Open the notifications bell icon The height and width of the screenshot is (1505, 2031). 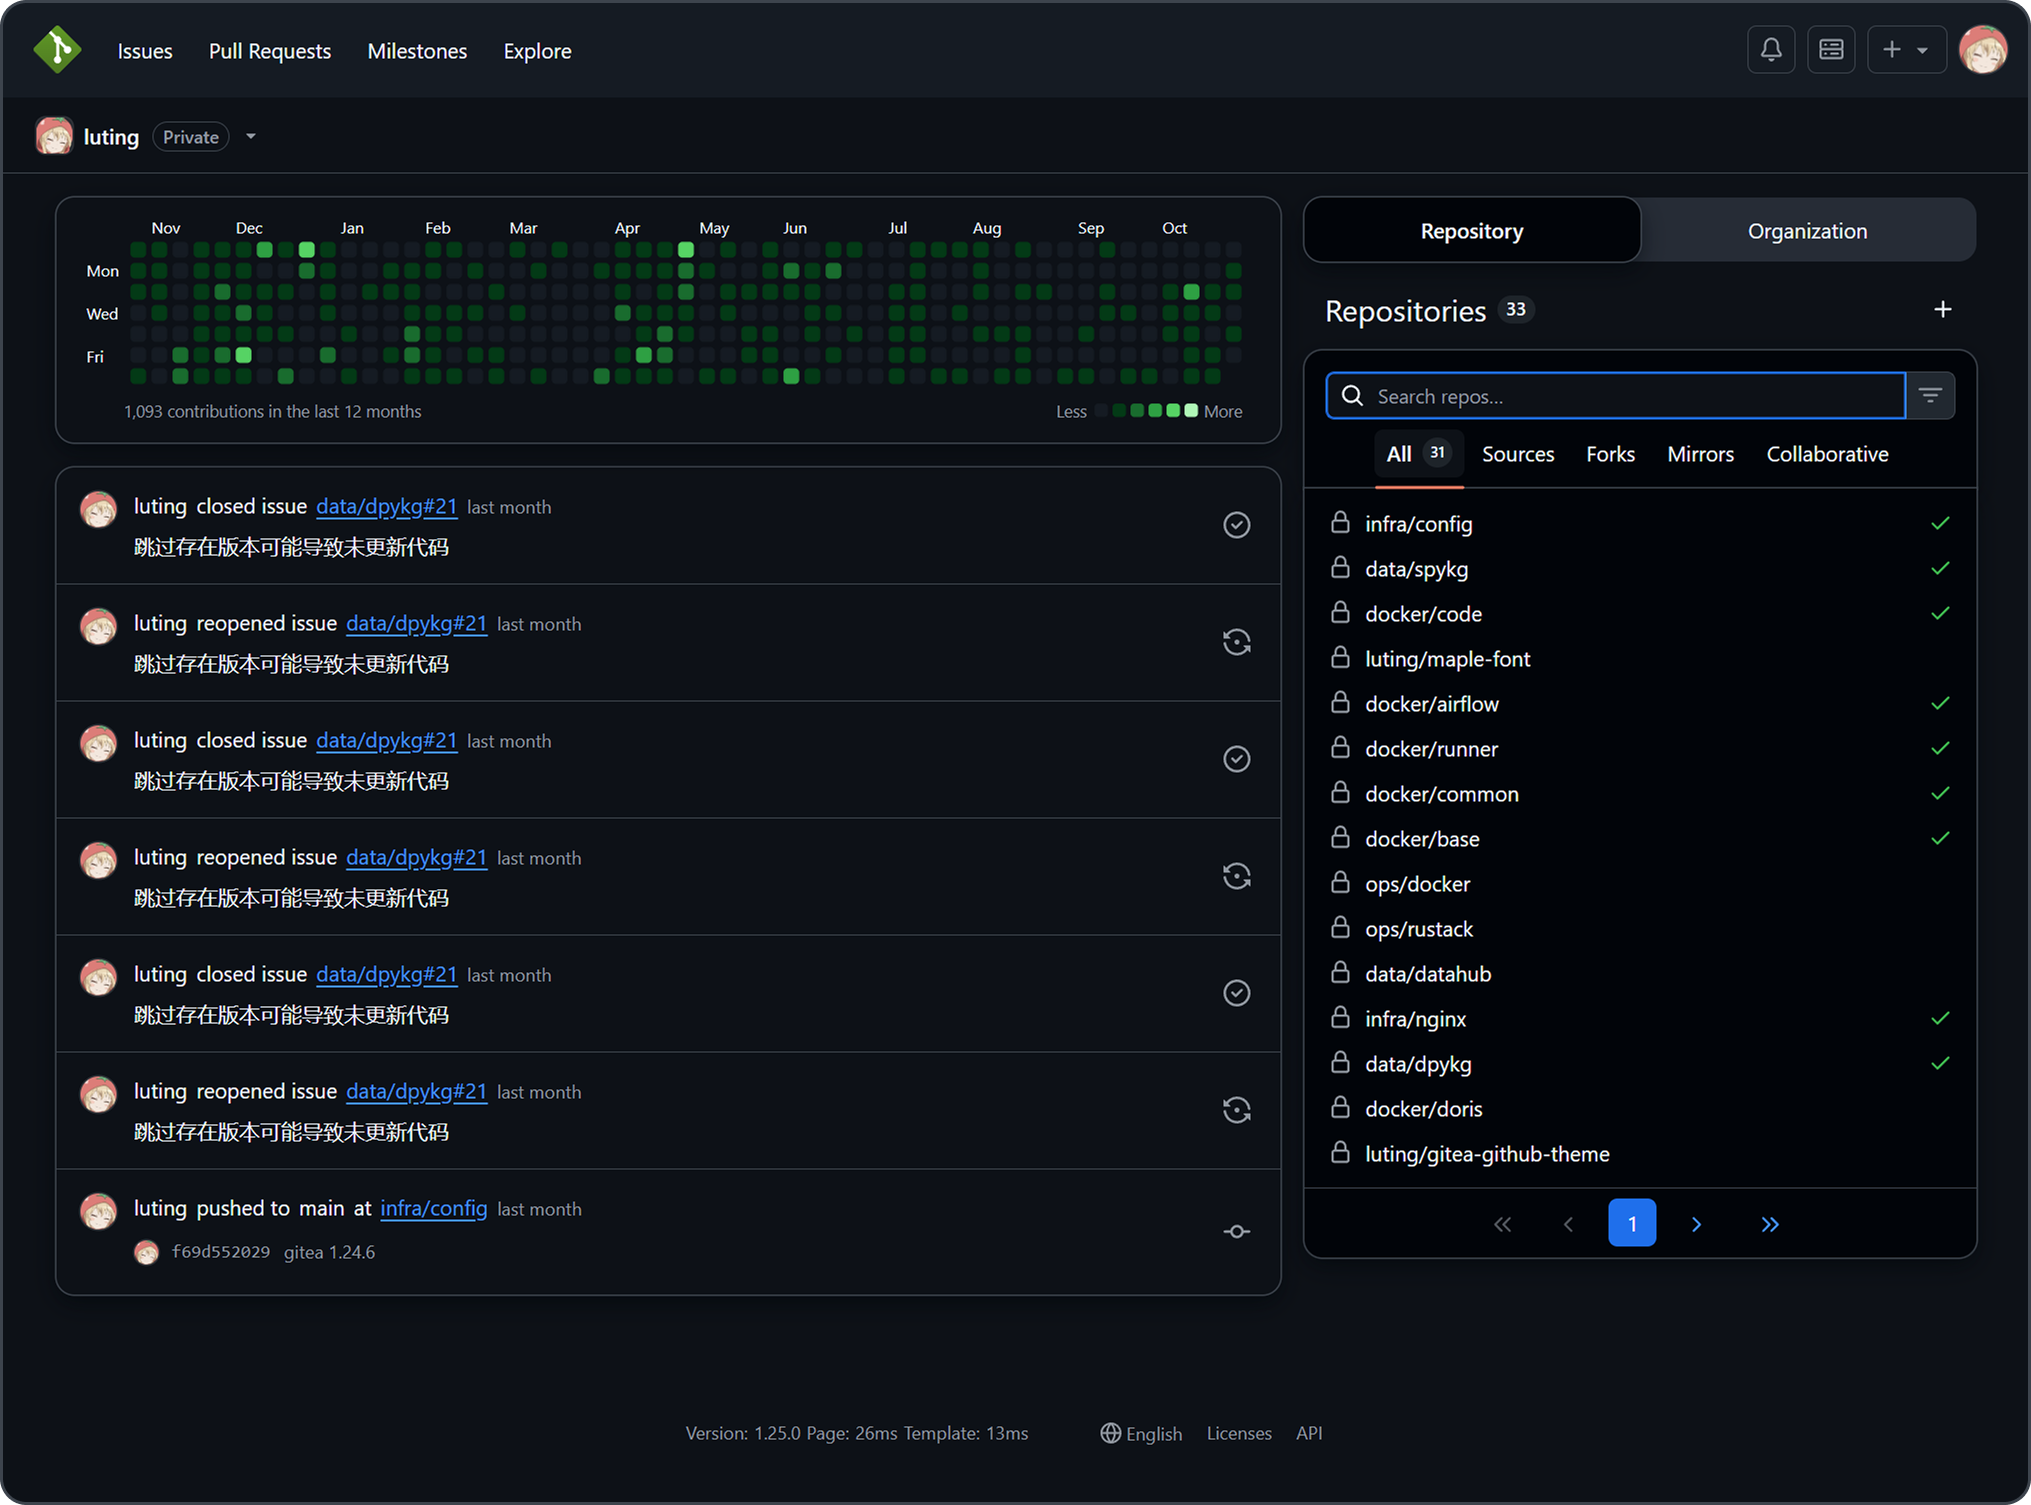[1770, 50]
